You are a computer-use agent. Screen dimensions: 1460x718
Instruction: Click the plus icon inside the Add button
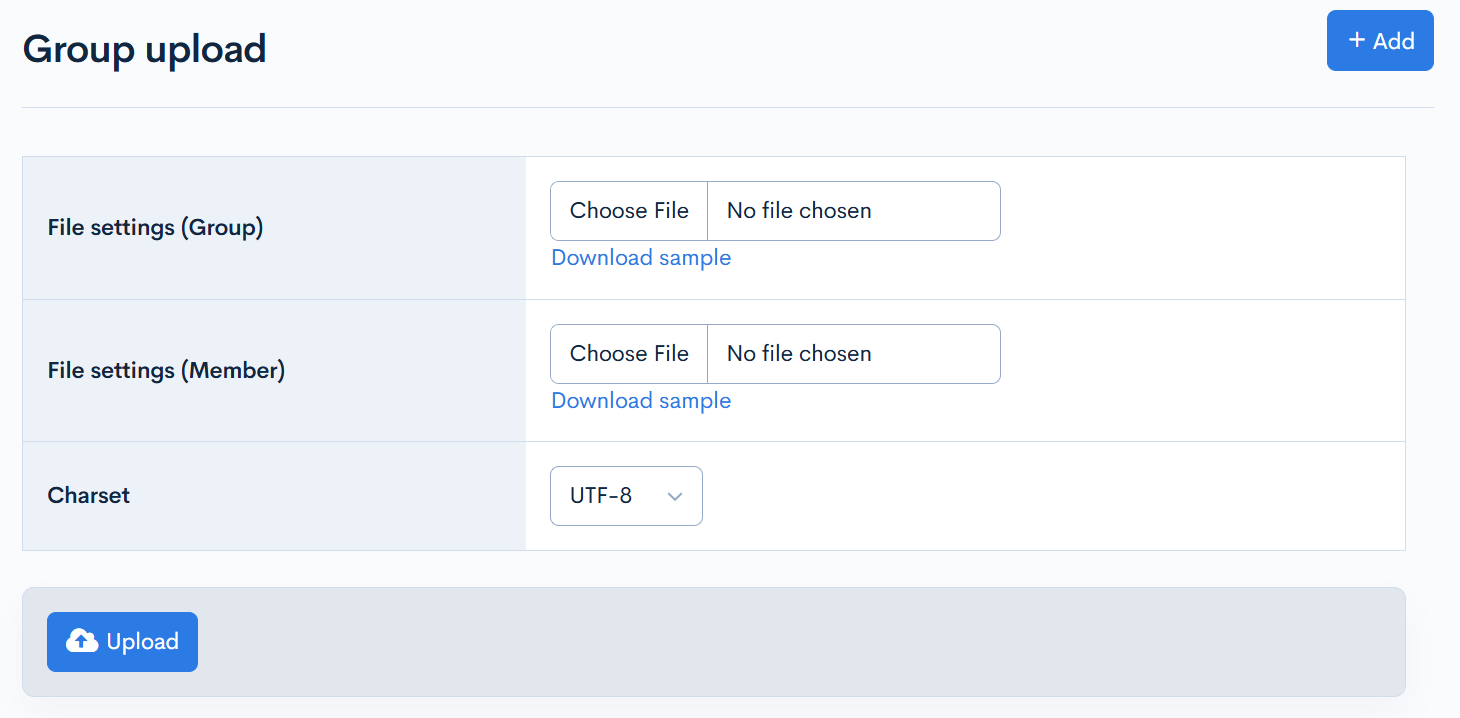tap(1357, 40)
